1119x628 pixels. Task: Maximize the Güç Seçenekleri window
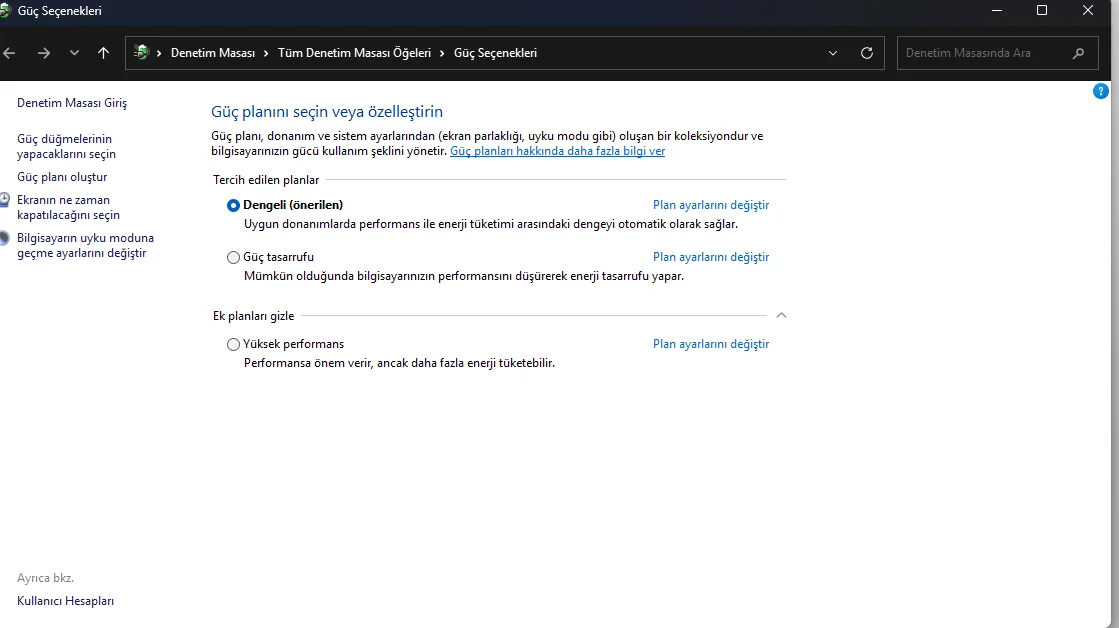click(x=1042, y=11)
